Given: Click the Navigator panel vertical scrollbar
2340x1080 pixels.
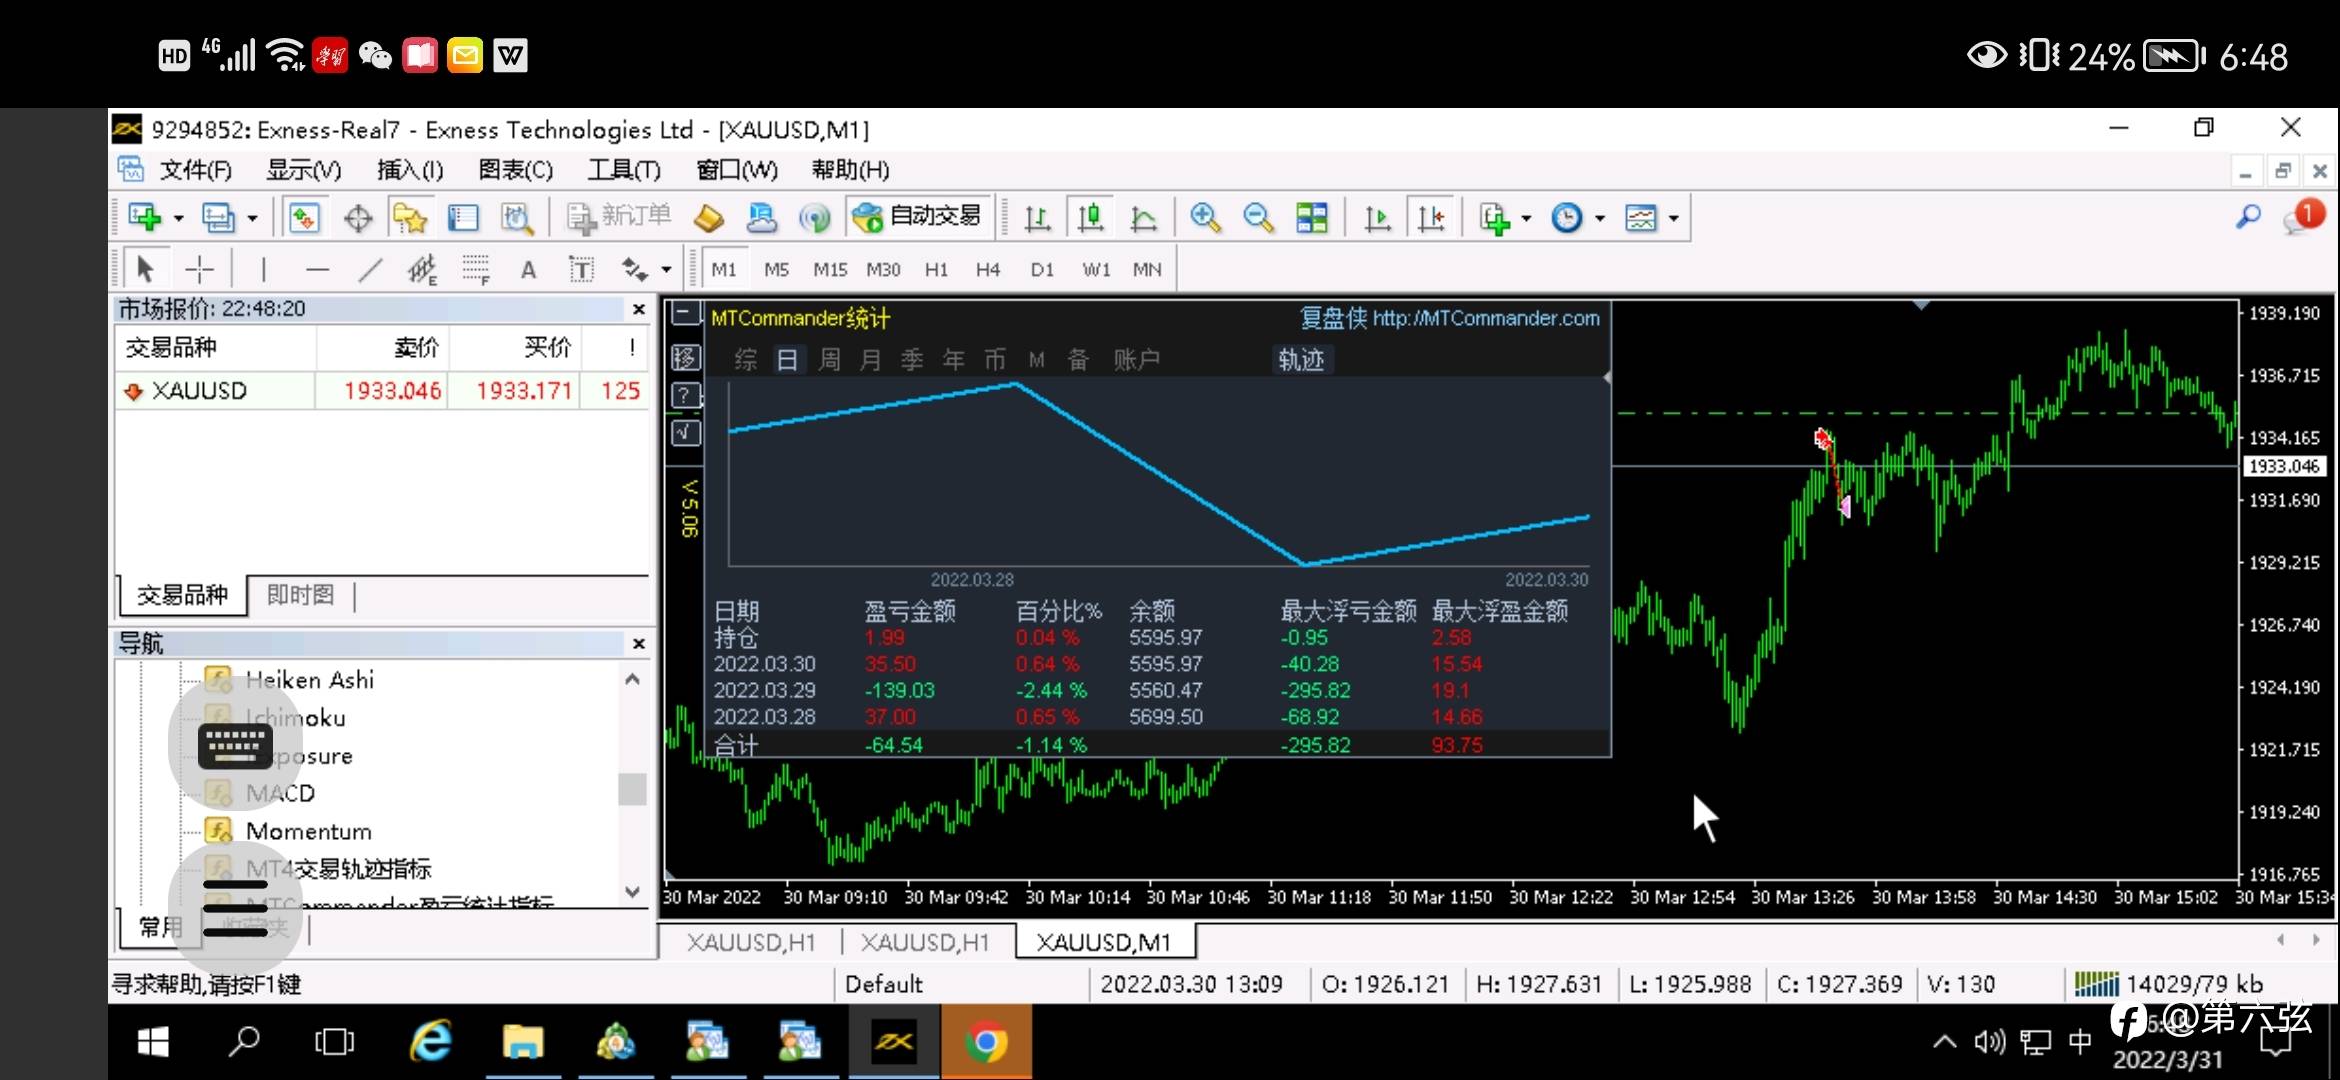Looking at the screenshot, I should [632, 790].
